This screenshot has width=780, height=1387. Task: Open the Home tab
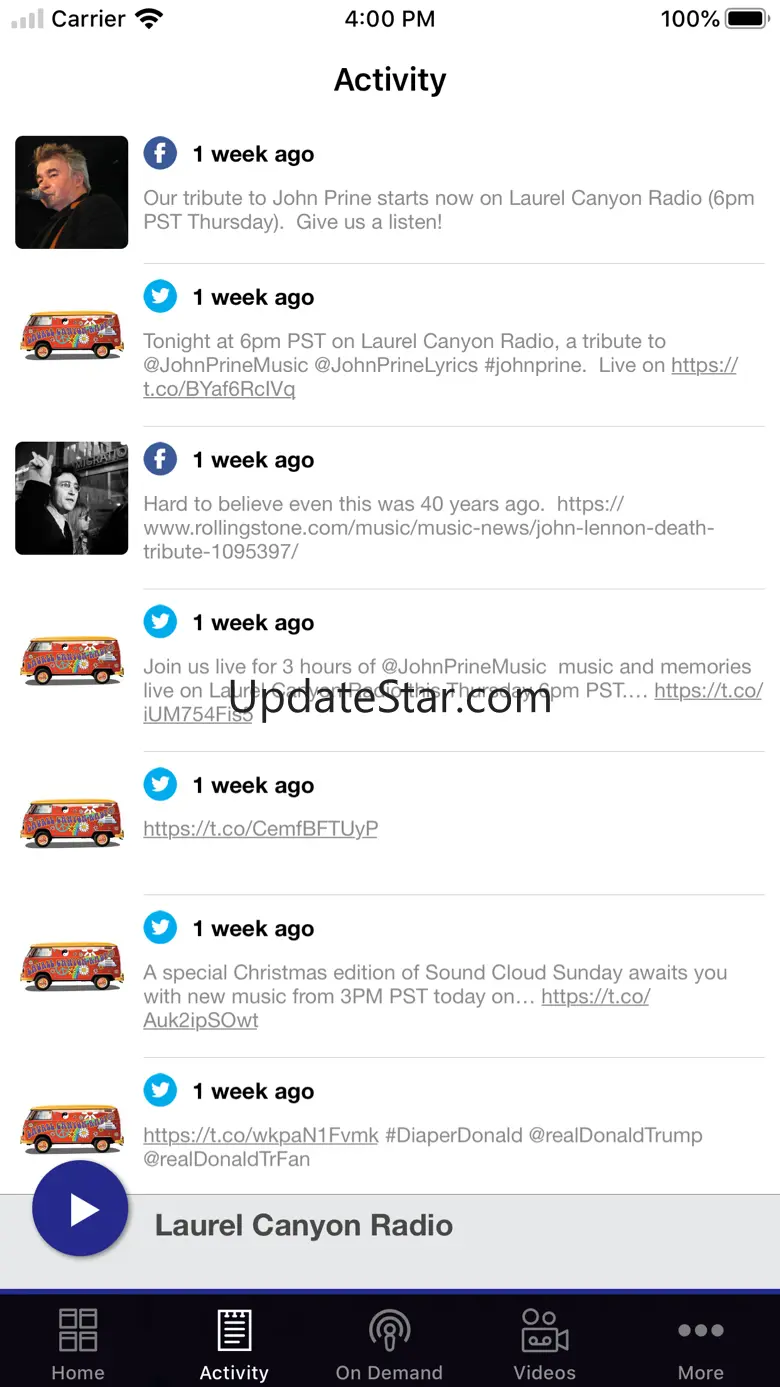(x=78, y=1345)
